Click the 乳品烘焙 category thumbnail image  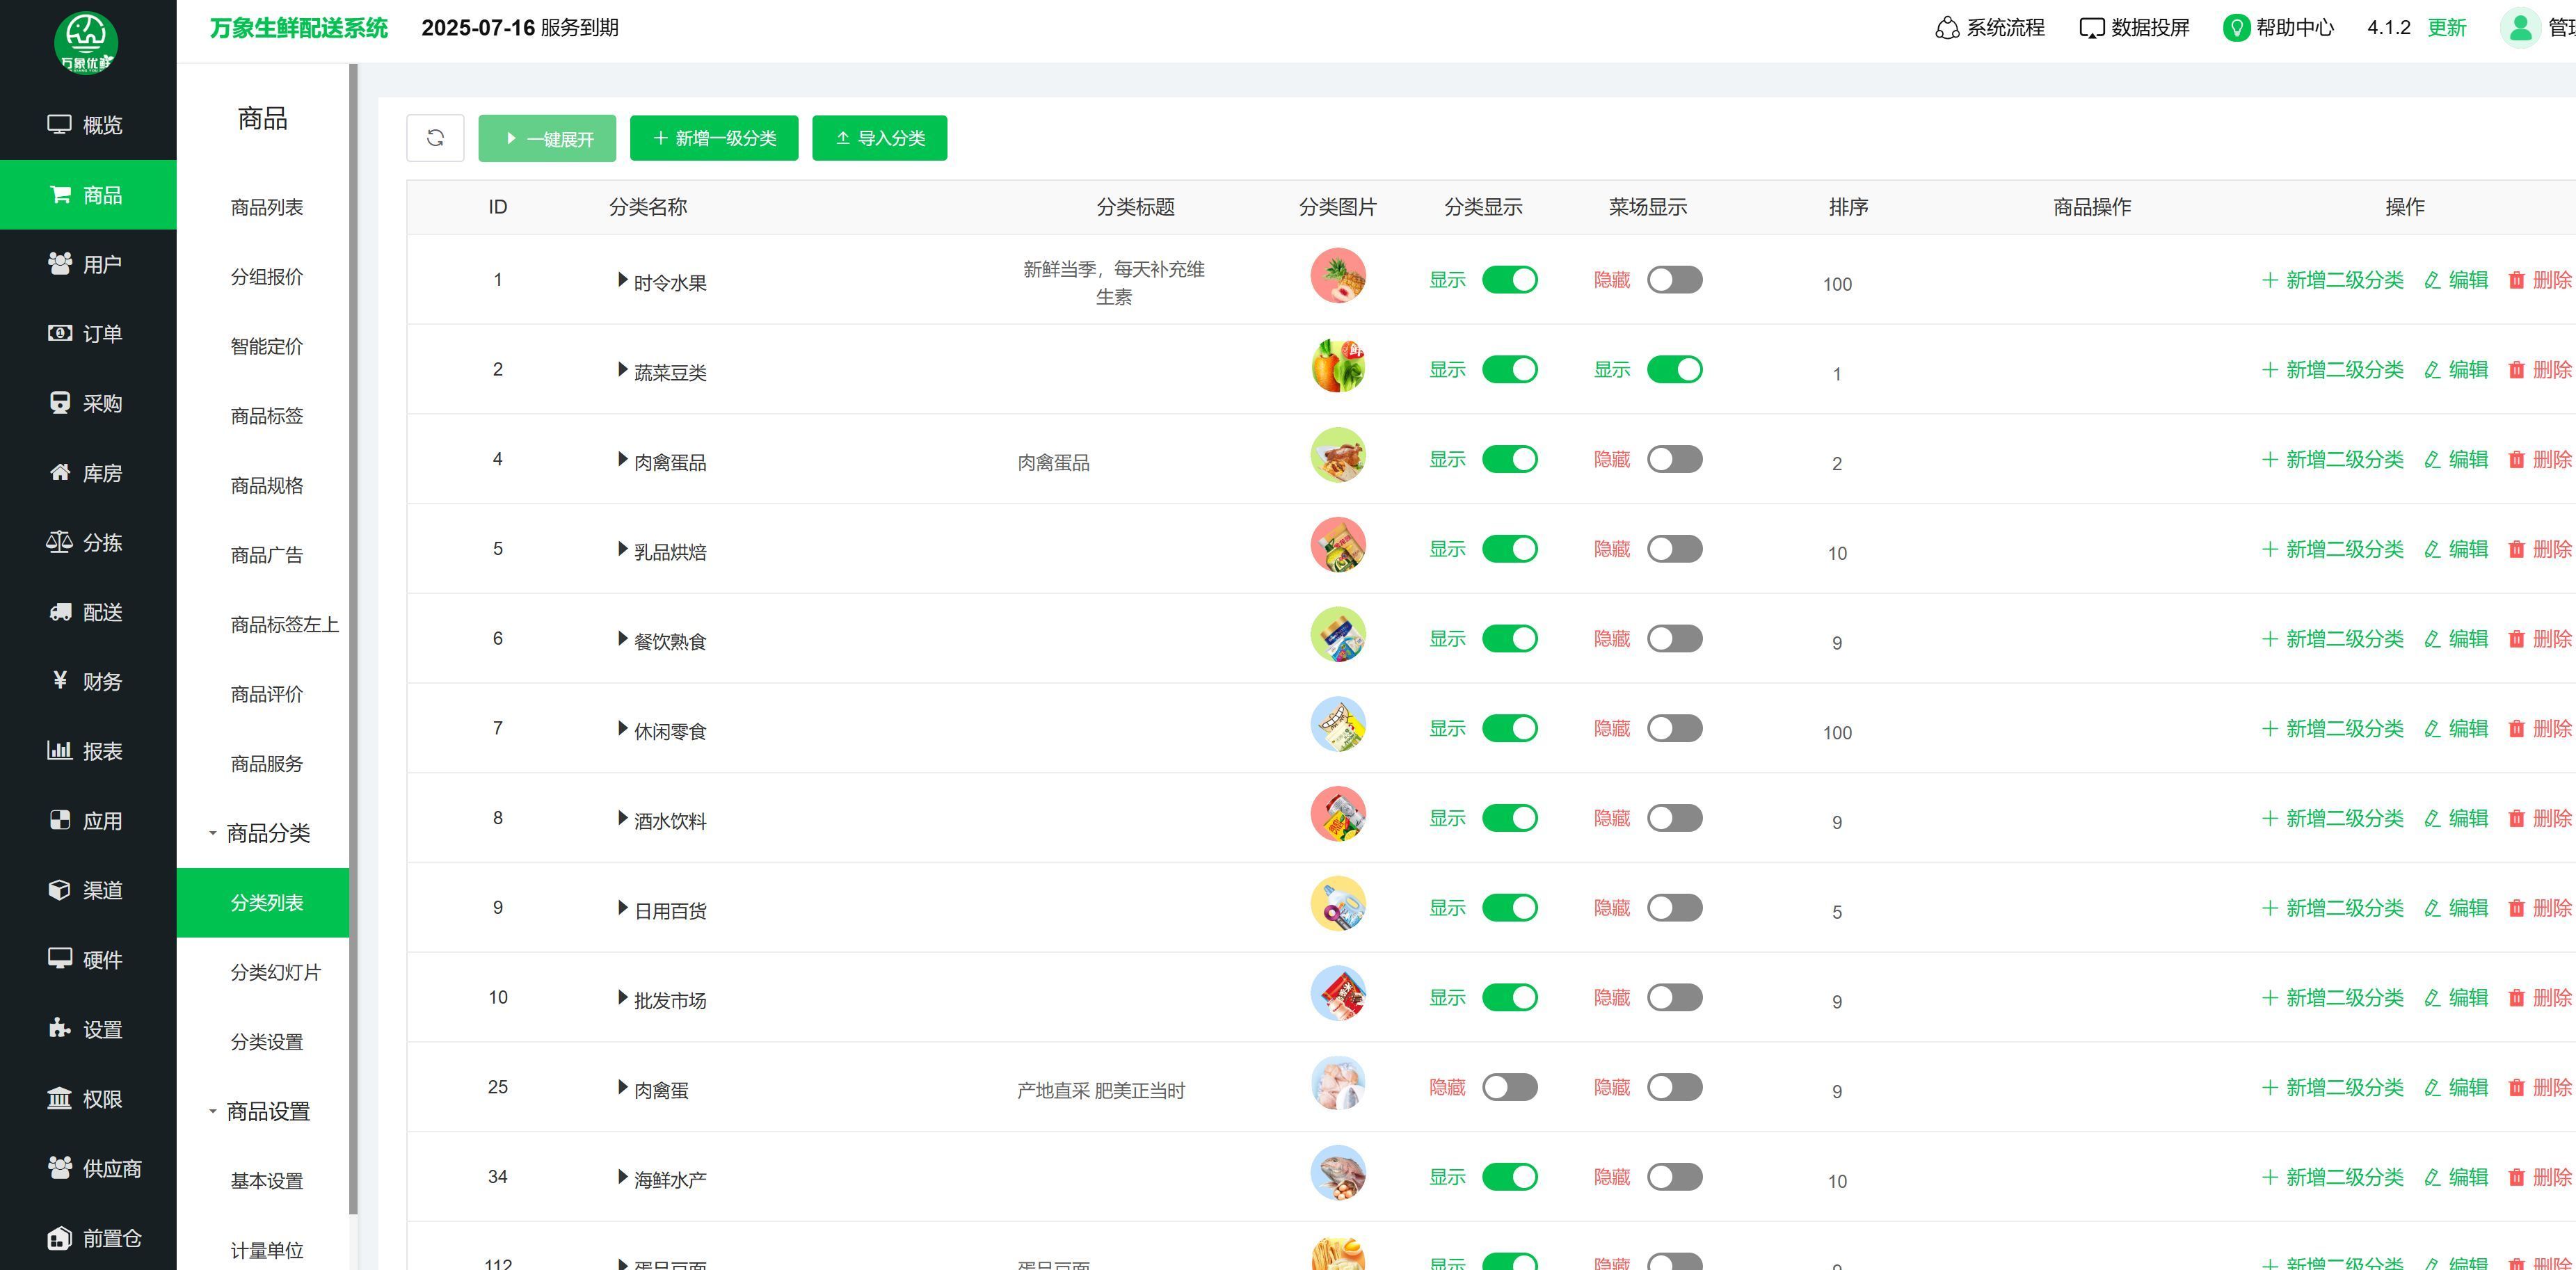pos(1337,546)
